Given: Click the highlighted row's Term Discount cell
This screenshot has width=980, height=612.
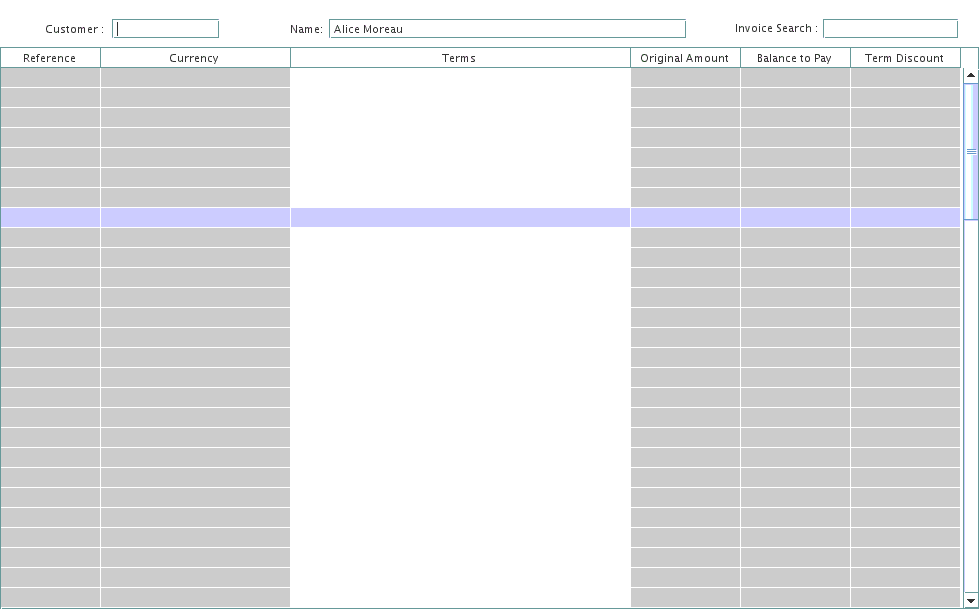Looking at the screenshot, I should point(905,218).
